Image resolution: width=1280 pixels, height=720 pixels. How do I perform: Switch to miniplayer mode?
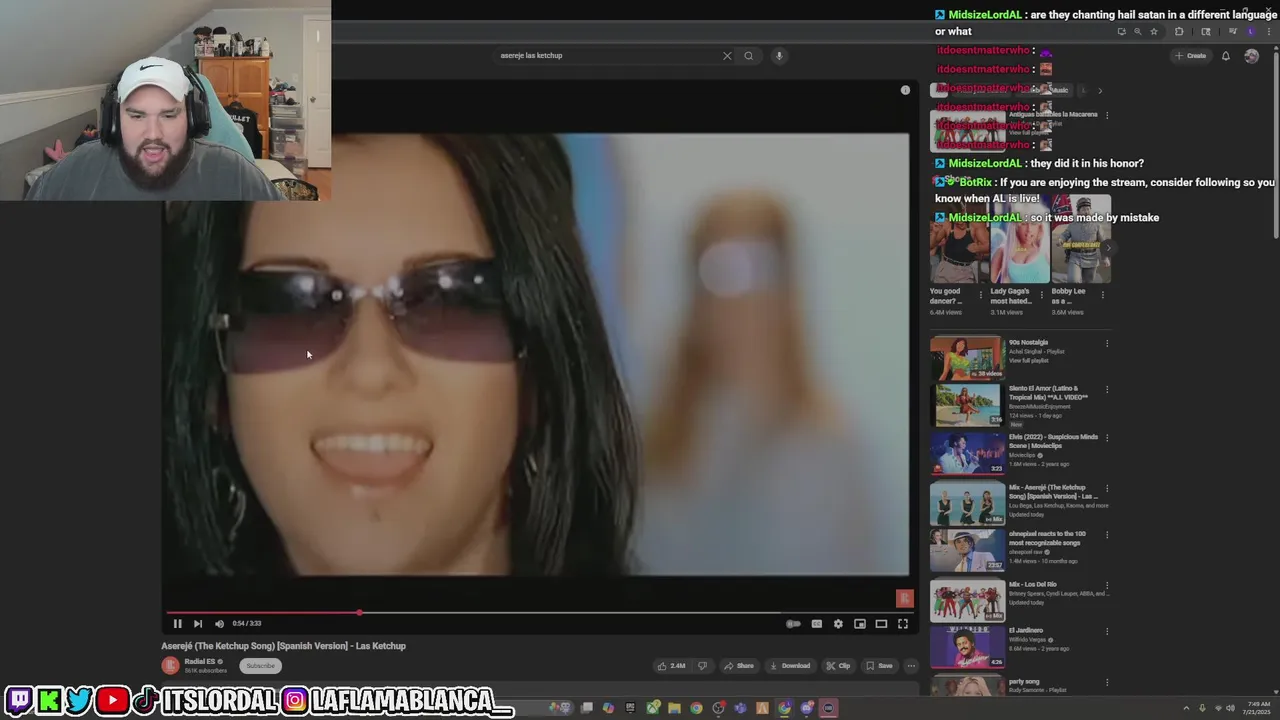point(860,624)
